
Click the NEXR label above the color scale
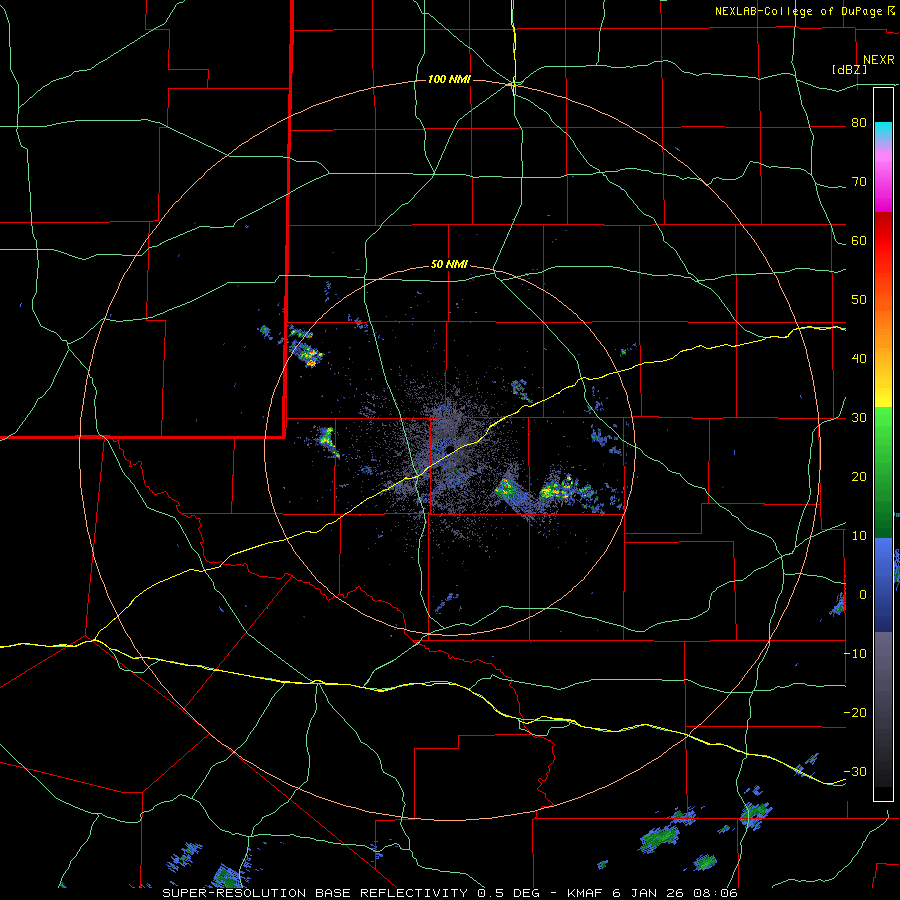point(879,60)
